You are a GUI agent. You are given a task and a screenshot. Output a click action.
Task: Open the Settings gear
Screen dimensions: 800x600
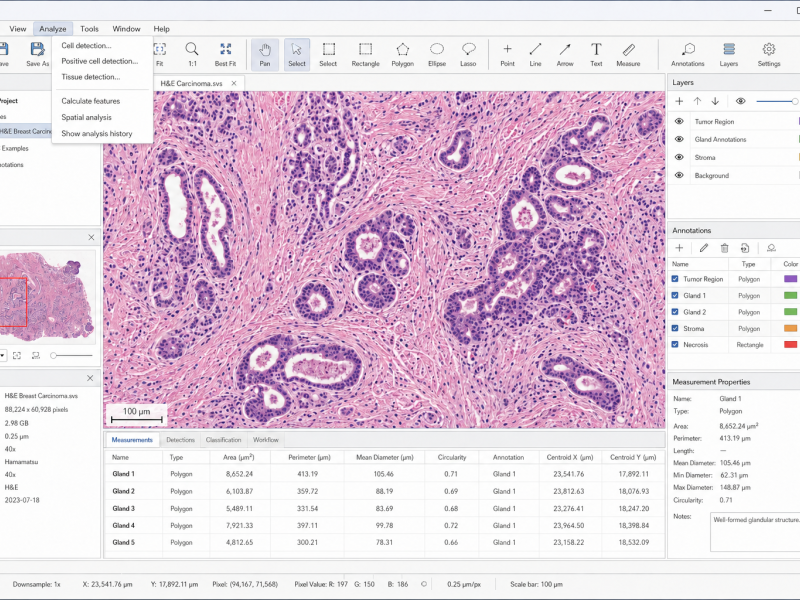pos(769,54)
